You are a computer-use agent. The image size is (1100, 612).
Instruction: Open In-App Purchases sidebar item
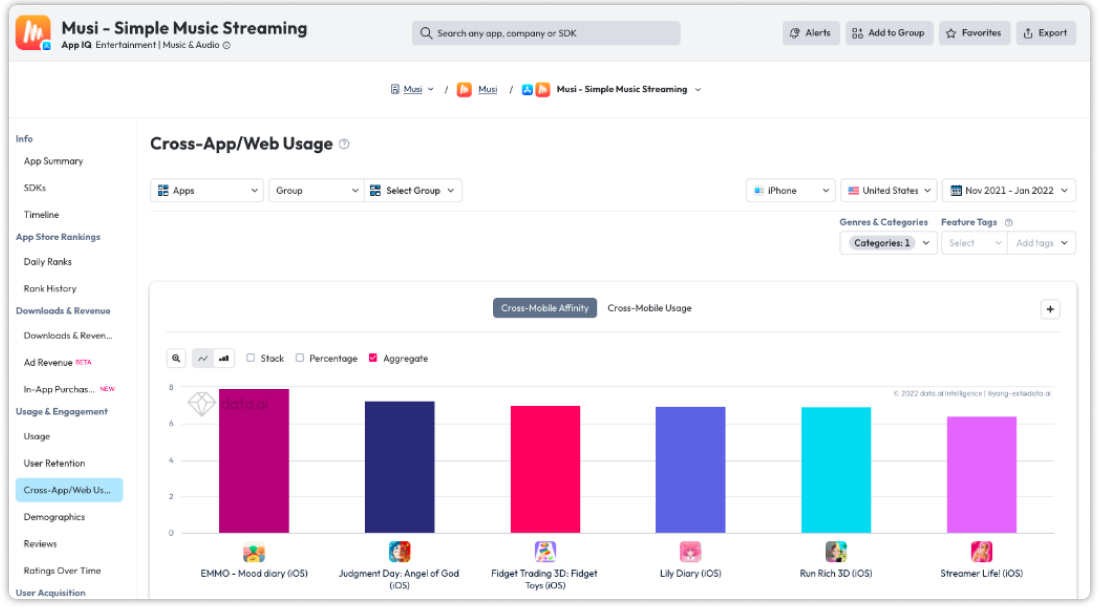[69, 389]
